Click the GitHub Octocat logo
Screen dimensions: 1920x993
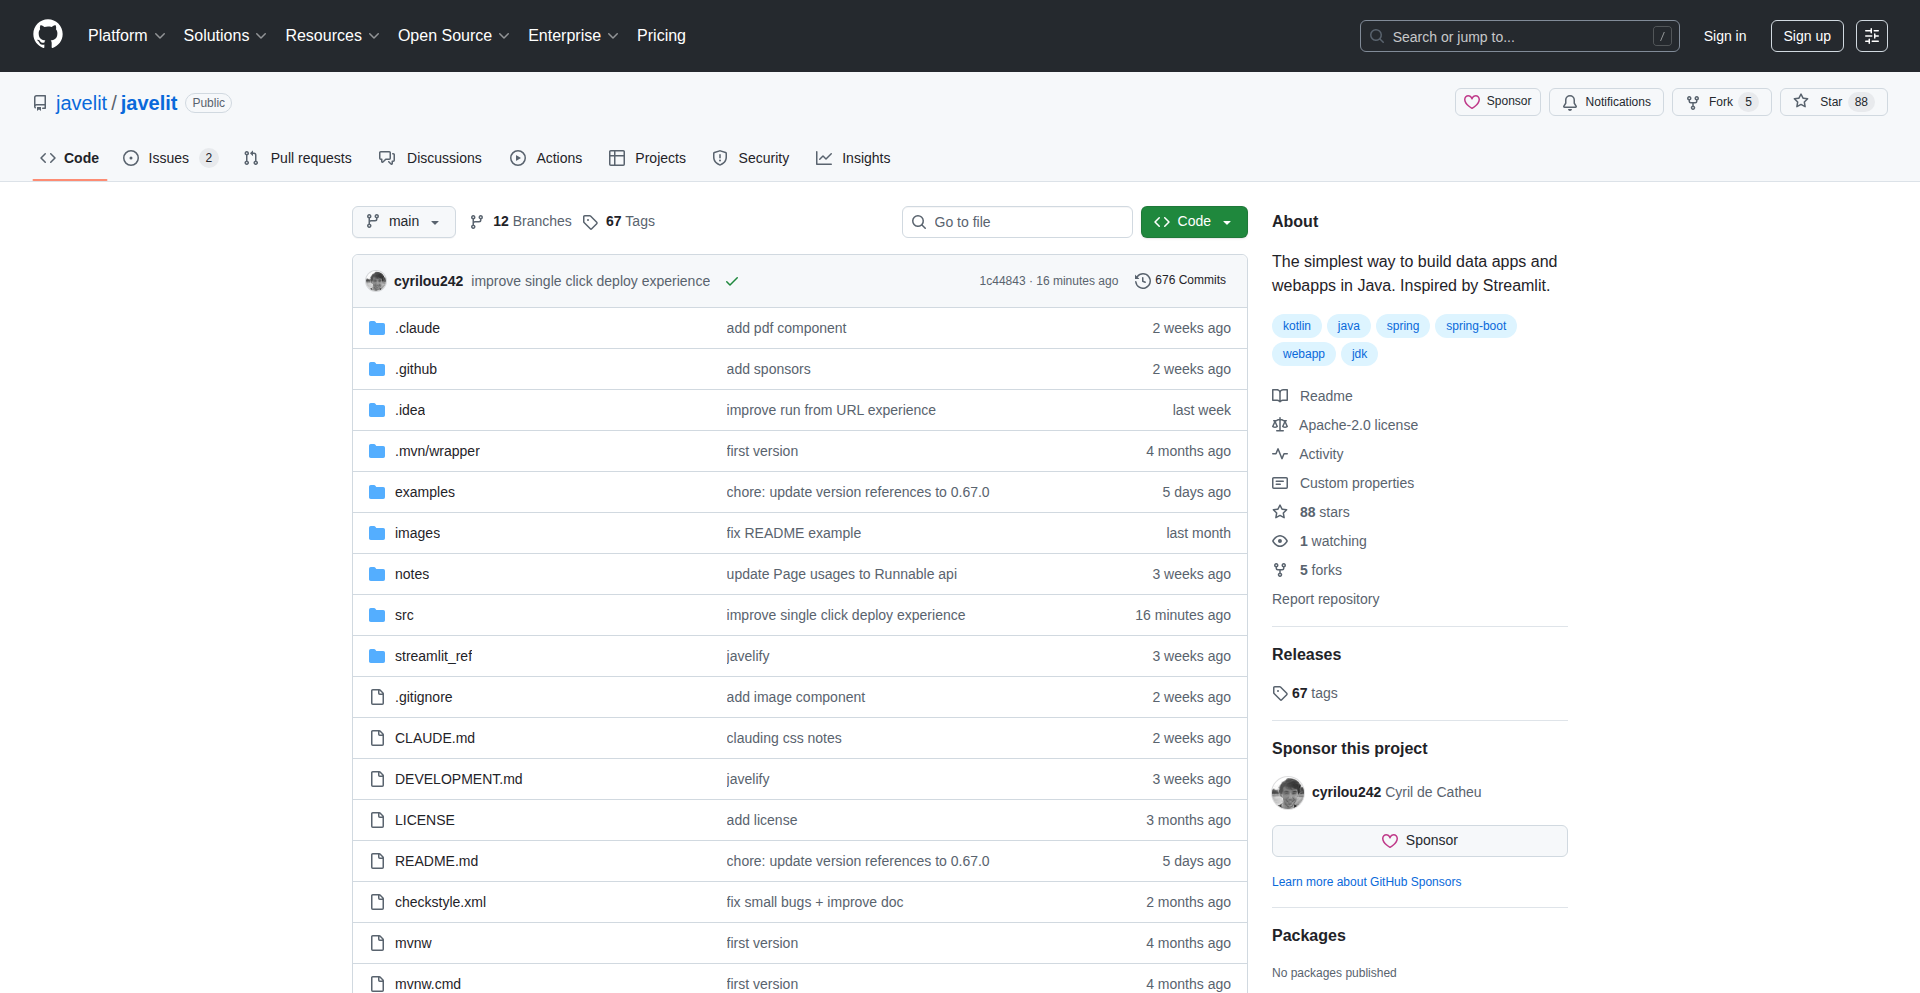point(47,35)
